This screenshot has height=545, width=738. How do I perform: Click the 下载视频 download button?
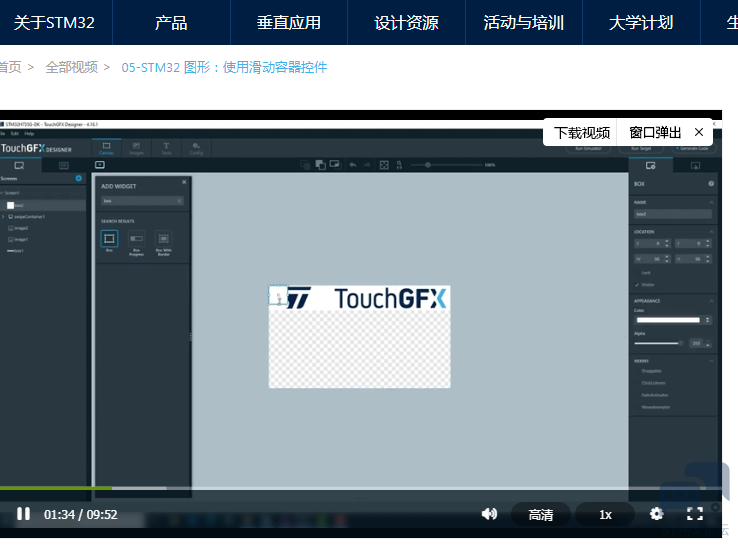tap(582, 133)
